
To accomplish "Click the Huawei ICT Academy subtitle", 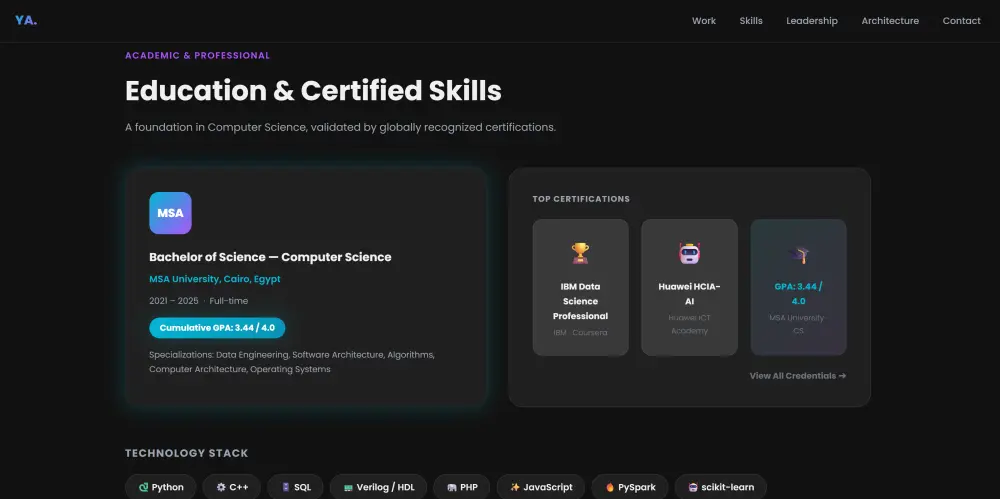I will pos(689,324).
